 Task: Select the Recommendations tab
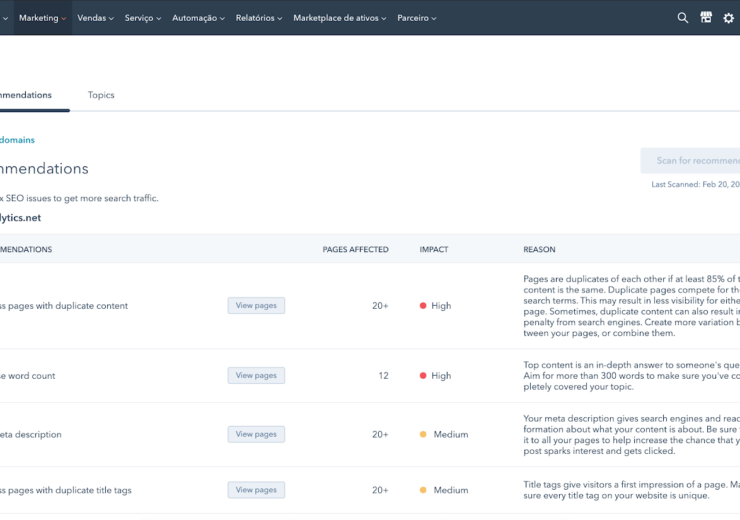pyautogui.click(x=26, y=95)
